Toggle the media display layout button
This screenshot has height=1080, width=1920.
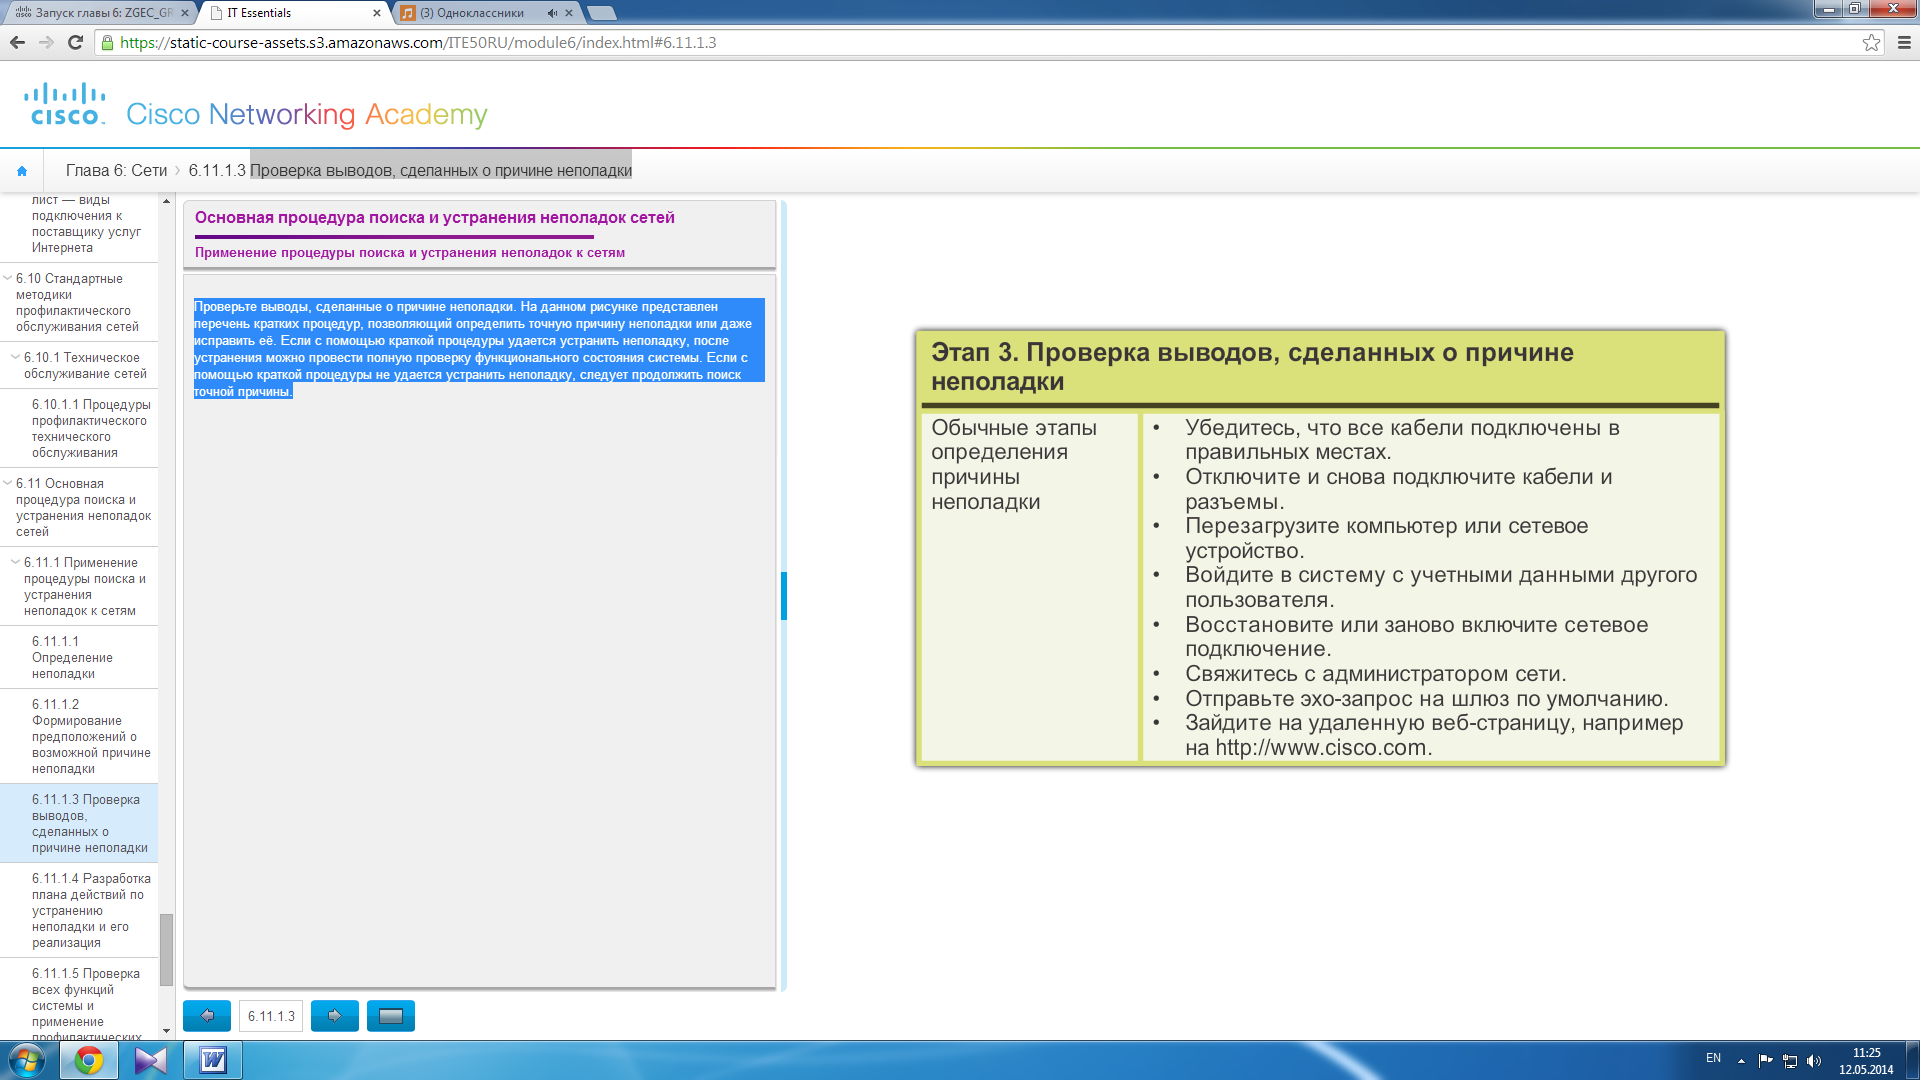click(x=391, y=1016)
